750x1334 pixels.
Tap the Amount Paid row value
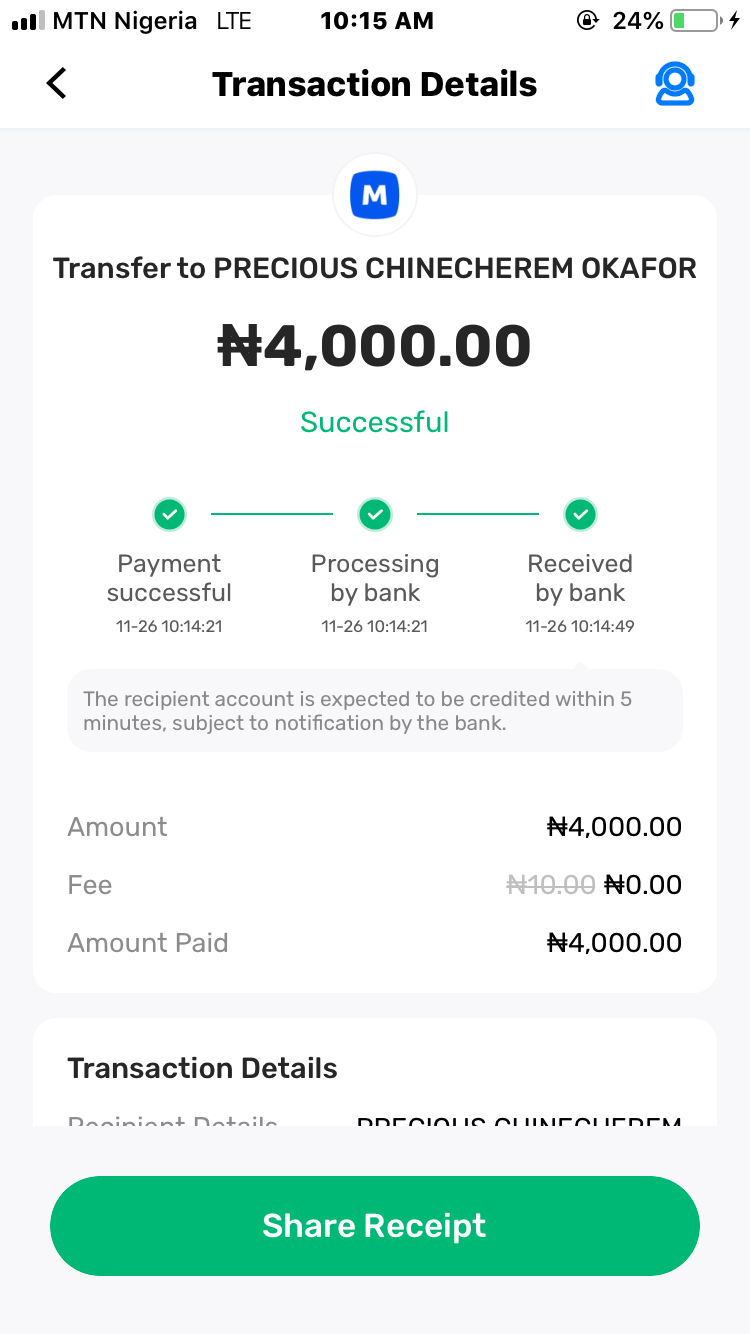click(x=614, y=943)
